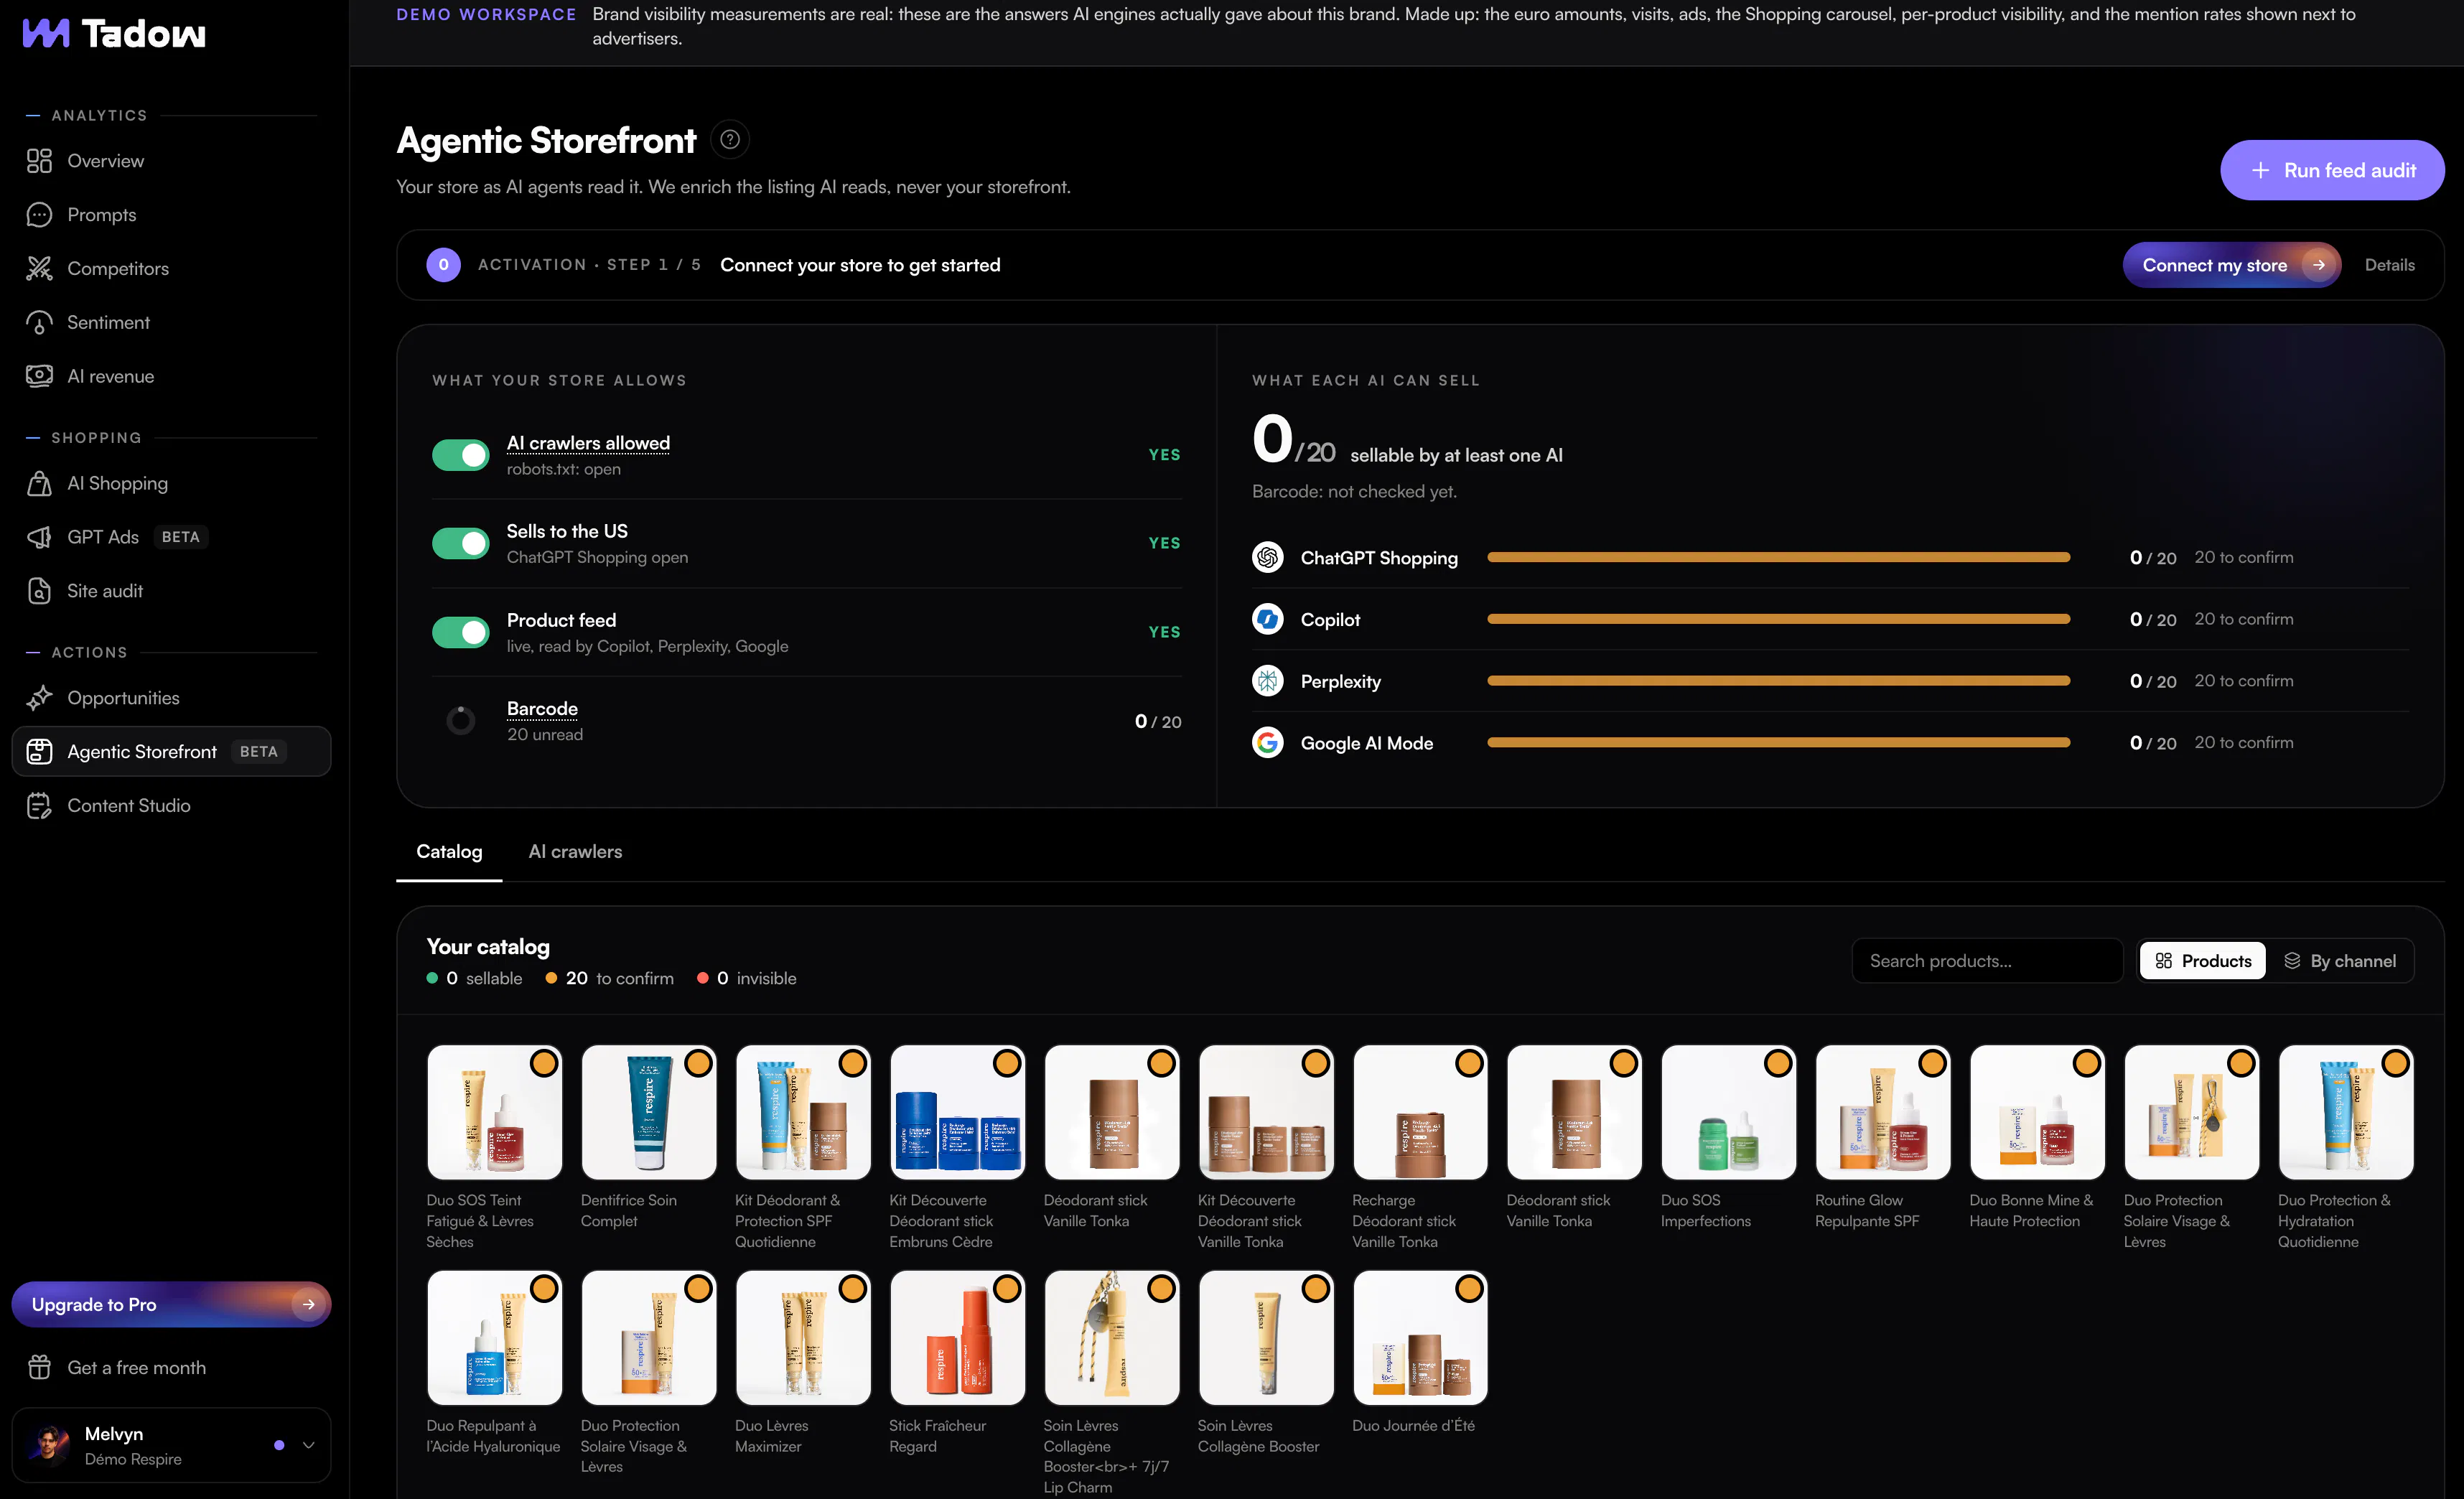2464x1499 pixels.
Task: Click the help question-mark icon beside Agentic Storefront
Action: [730, 140]
